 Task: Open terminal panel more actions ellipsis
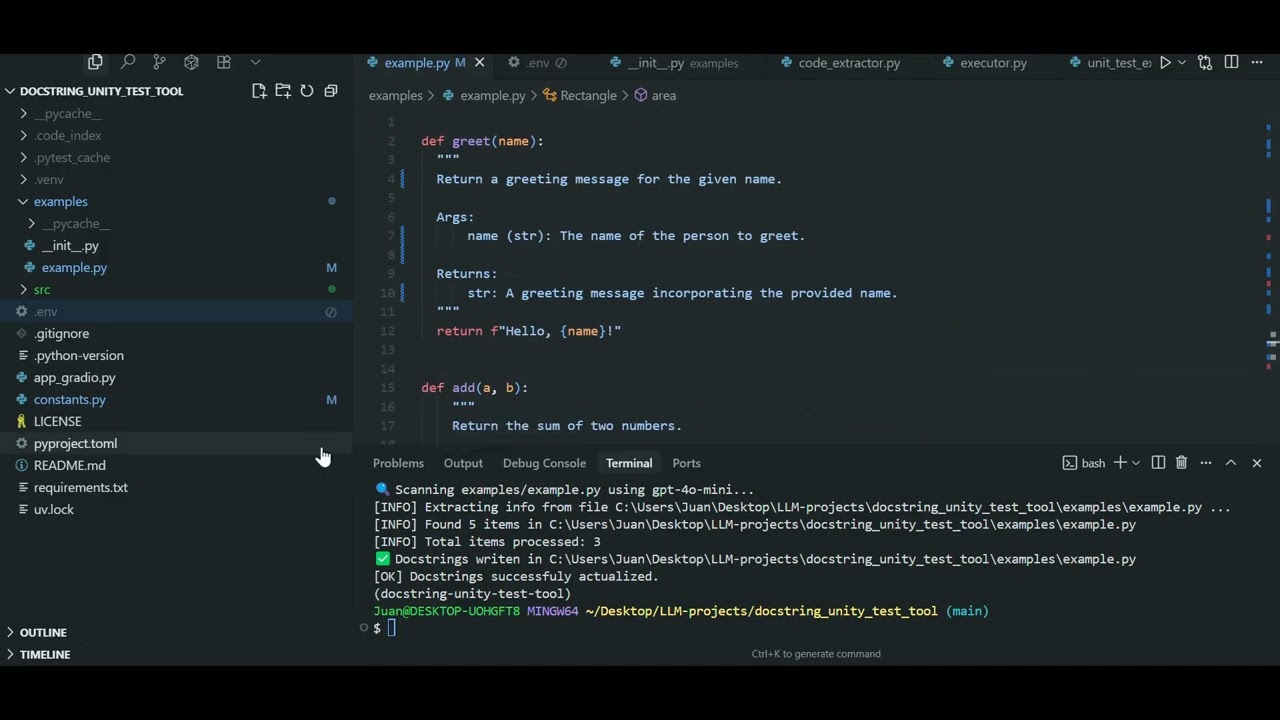[1206, 463]
